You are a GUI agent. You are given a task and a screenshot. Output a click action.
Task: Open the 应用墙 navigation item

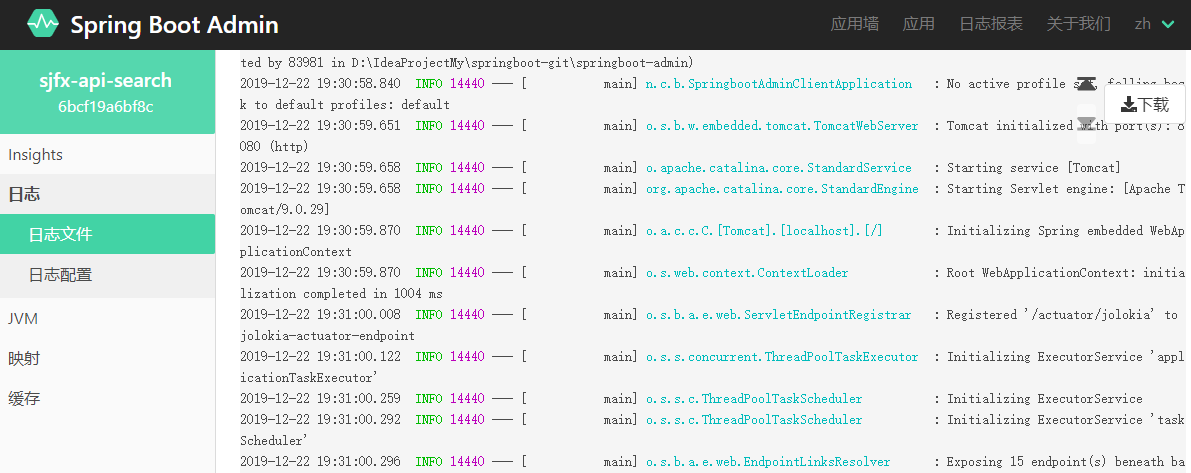[855, 24]
